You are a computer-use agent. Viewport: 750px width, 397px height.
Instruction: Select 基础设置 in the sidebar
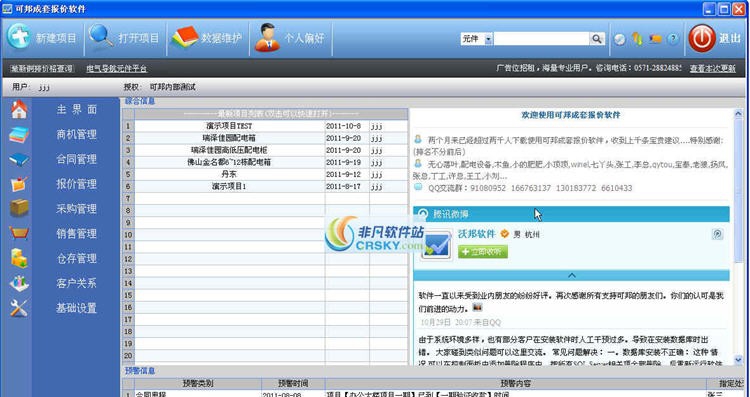pyautogui.click(x=77, y=309)
